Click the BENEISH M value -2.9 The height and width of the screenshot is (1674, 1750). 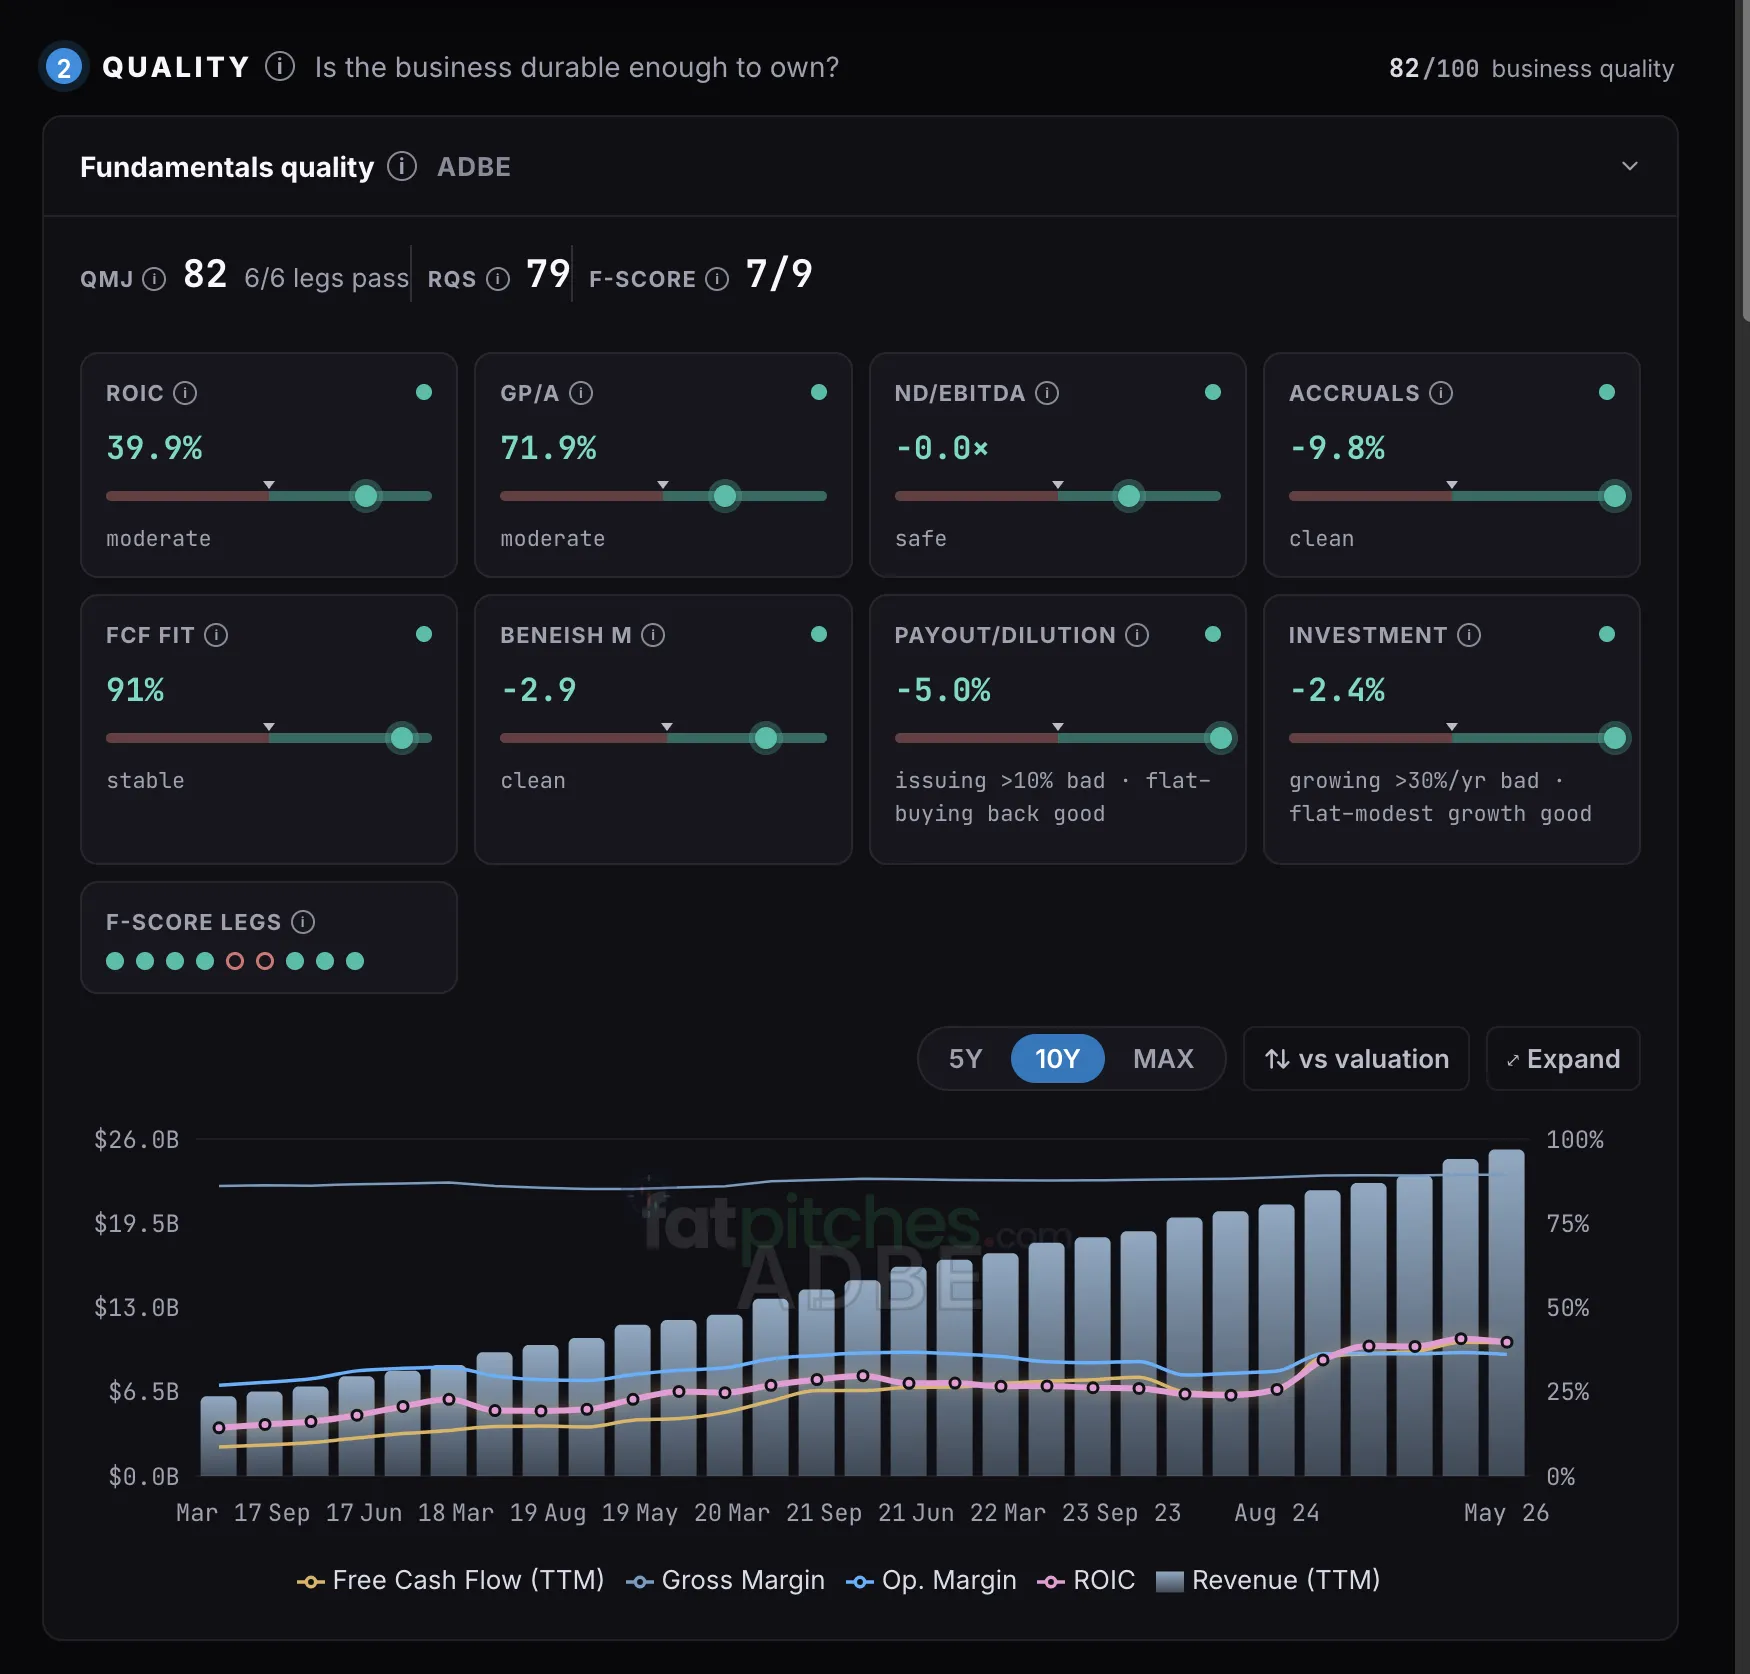click(x=538, y=690)
